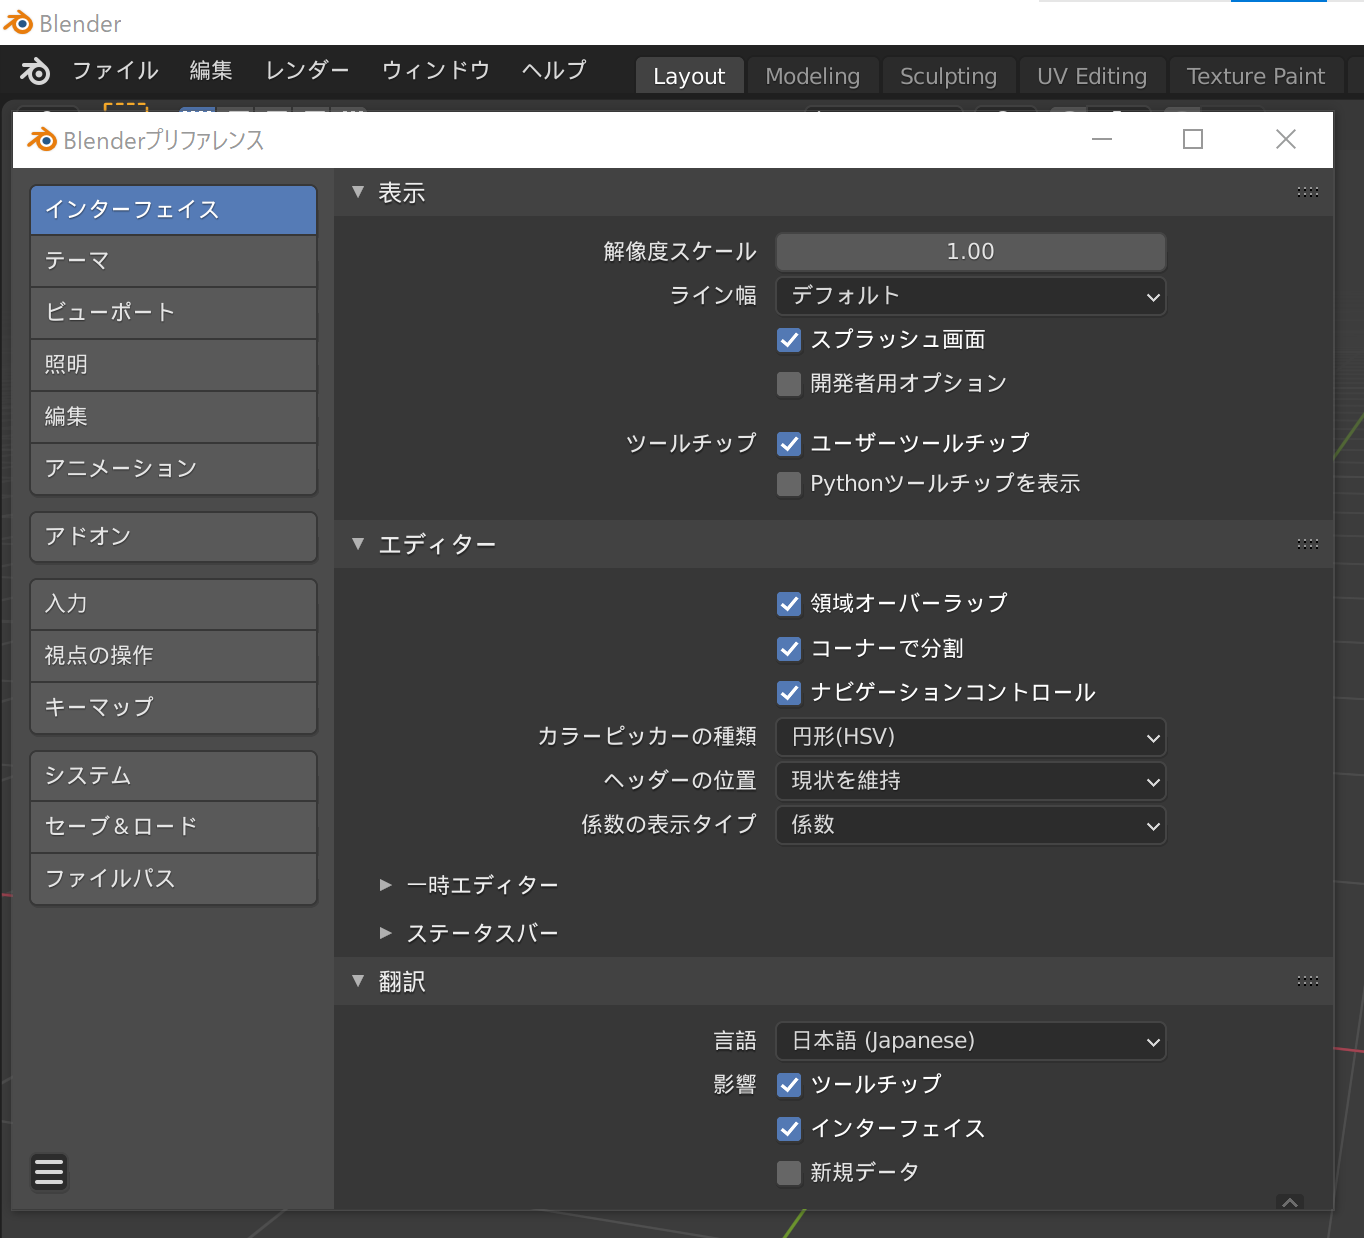Open the 入力 preferences section
Image resolution: width=1364 pixels, height=1238 pixels.
[174, 604]
